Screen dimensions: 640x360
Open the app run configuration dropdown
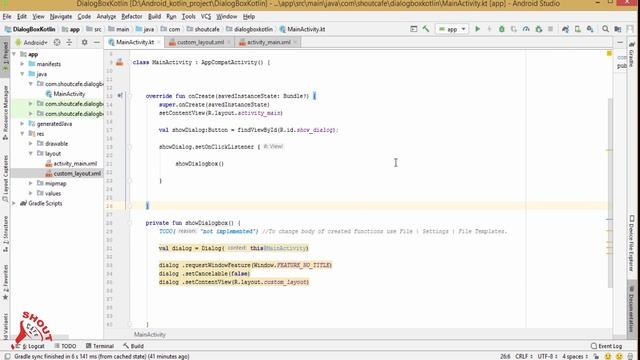[452, 29]
